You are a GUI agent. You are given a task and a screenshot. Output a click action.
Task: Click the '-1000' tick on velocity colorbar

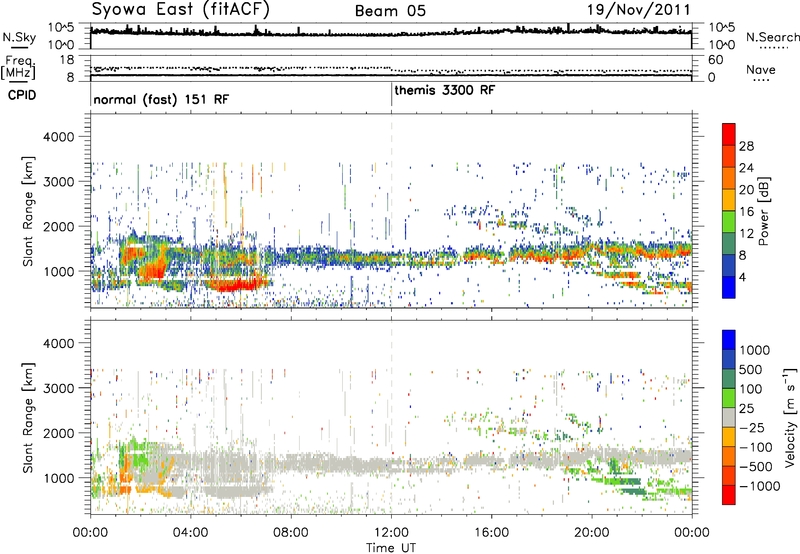(760, 486)
